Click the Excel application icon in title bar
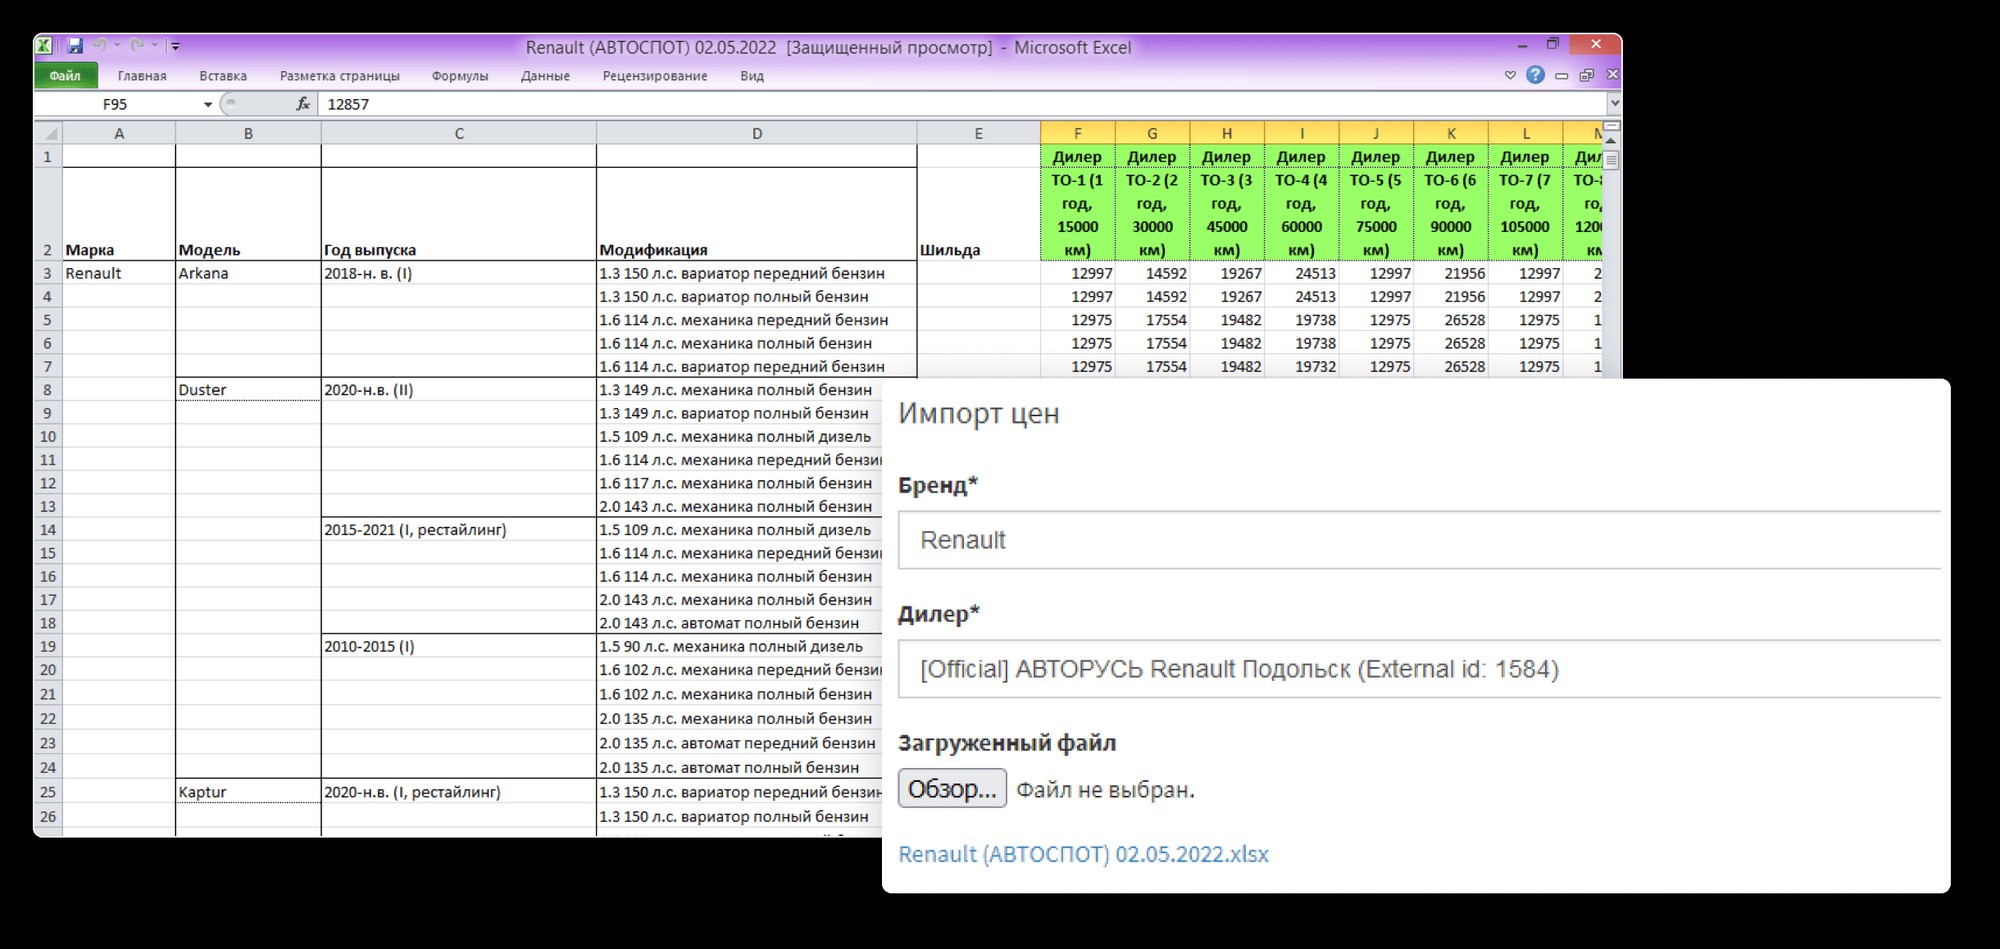 point(44,45)
